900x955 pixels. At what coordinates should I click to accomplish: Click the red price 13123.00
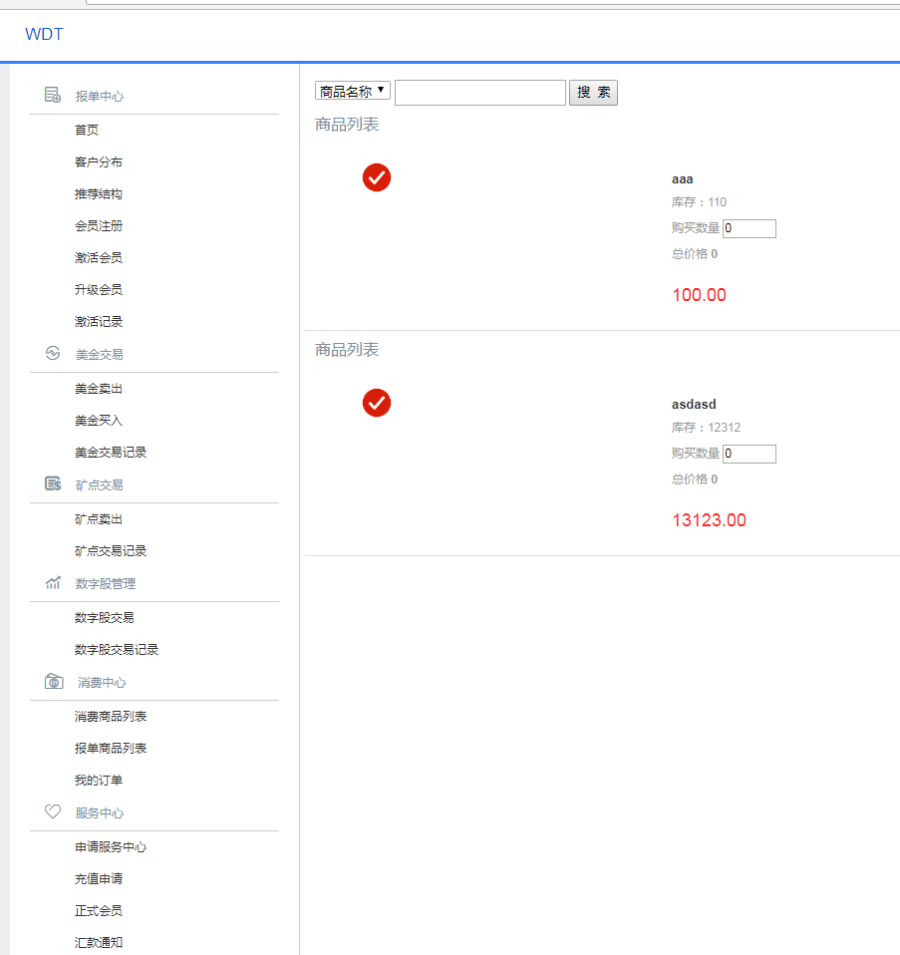click(x=709, y=520)
